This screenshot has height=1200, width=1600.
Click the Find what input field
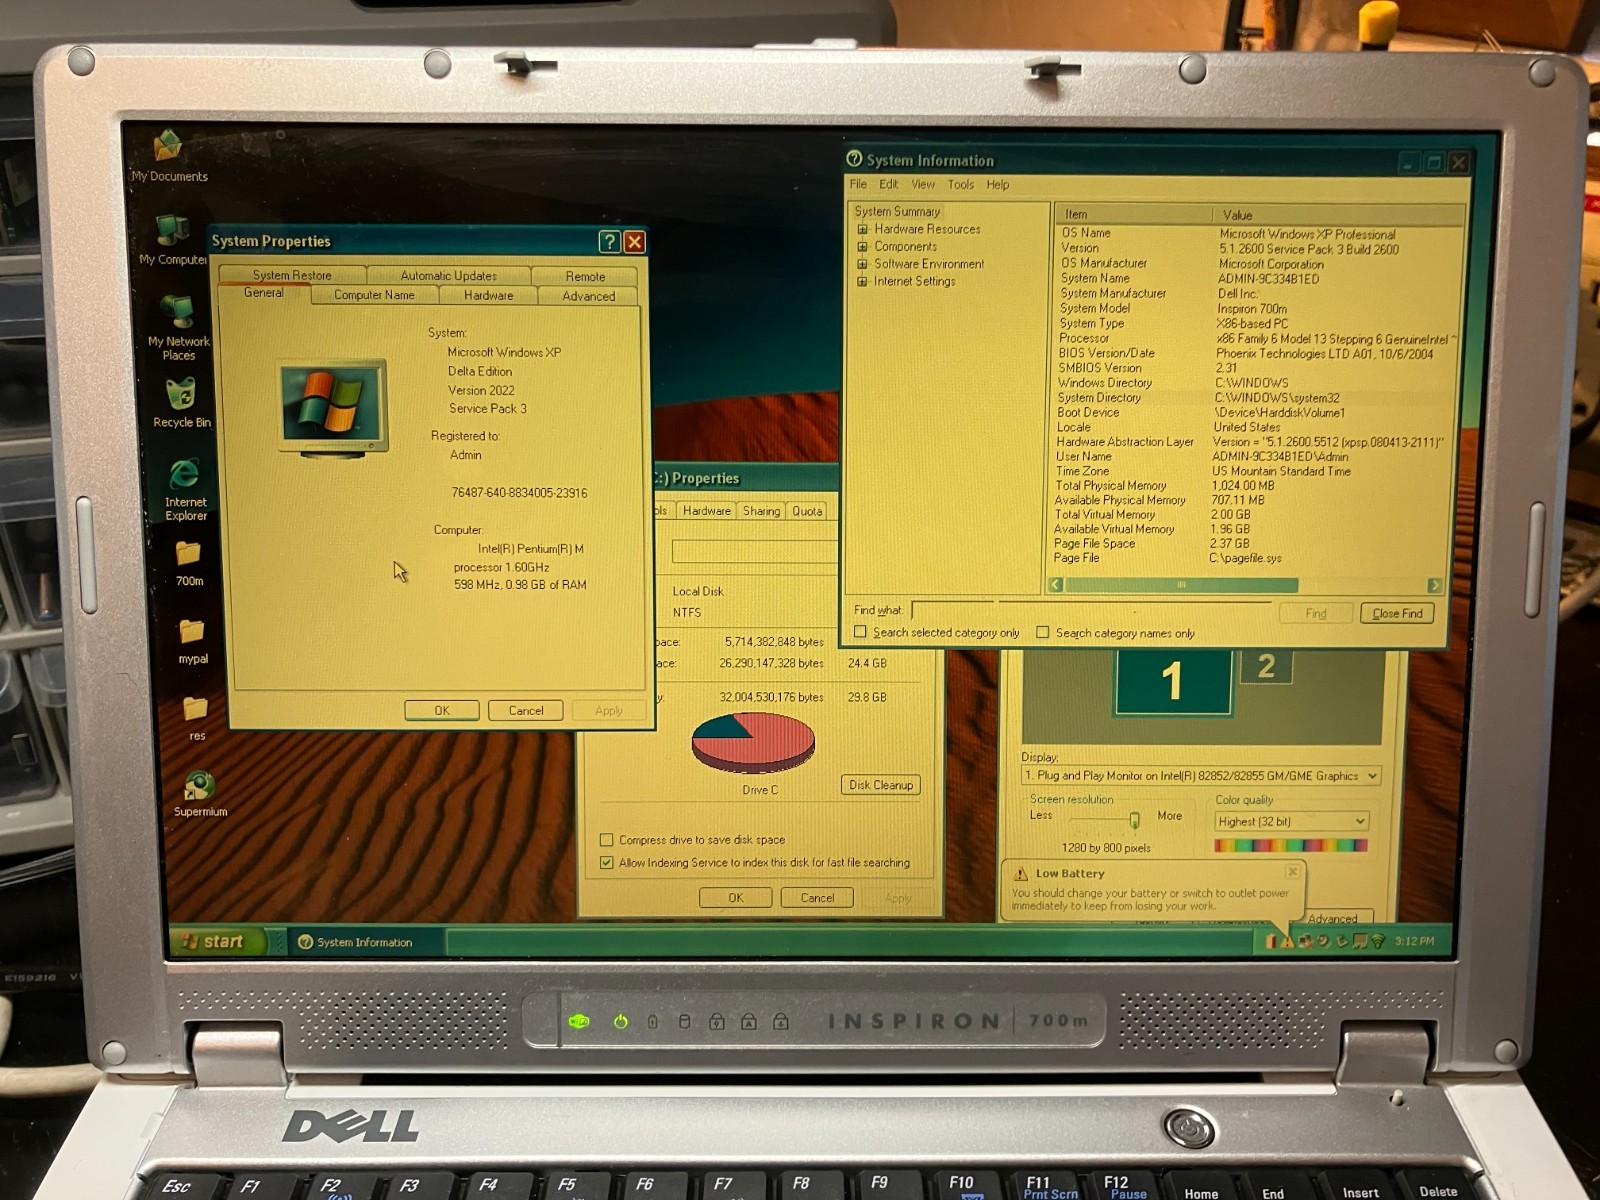click(x=1090, y=610)
